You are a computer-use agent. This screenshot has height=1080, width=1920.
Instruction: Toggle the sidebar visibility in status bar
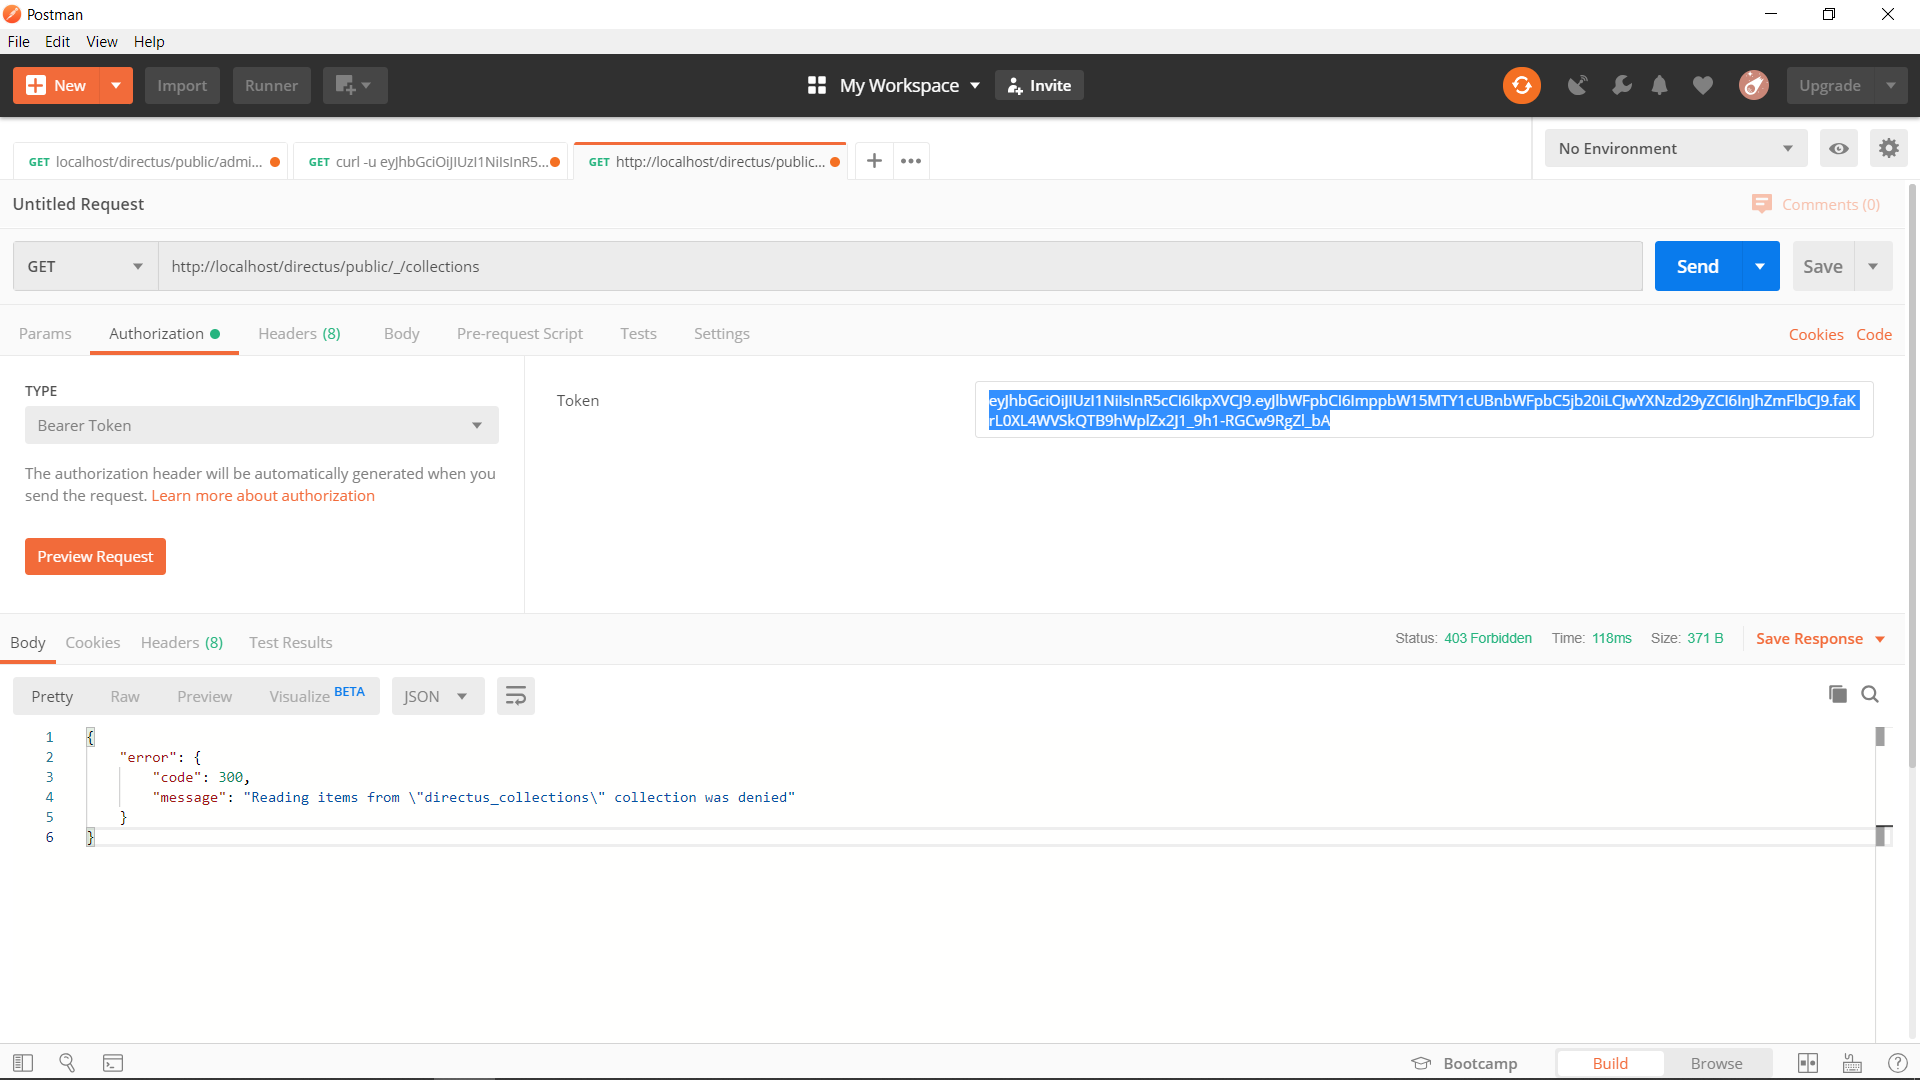22,1062
